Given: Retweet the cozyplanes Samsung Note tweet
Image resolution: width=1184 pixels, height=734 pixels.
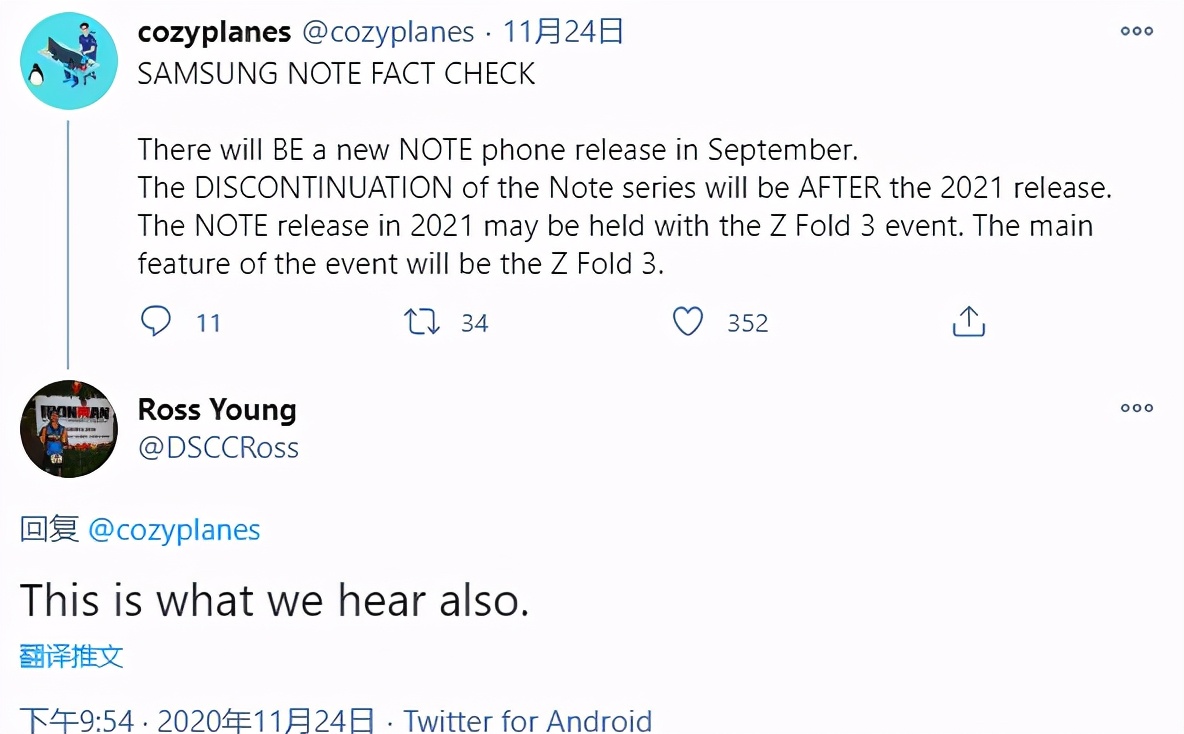Looking at the screenshot, I should [x=421, y=322].
